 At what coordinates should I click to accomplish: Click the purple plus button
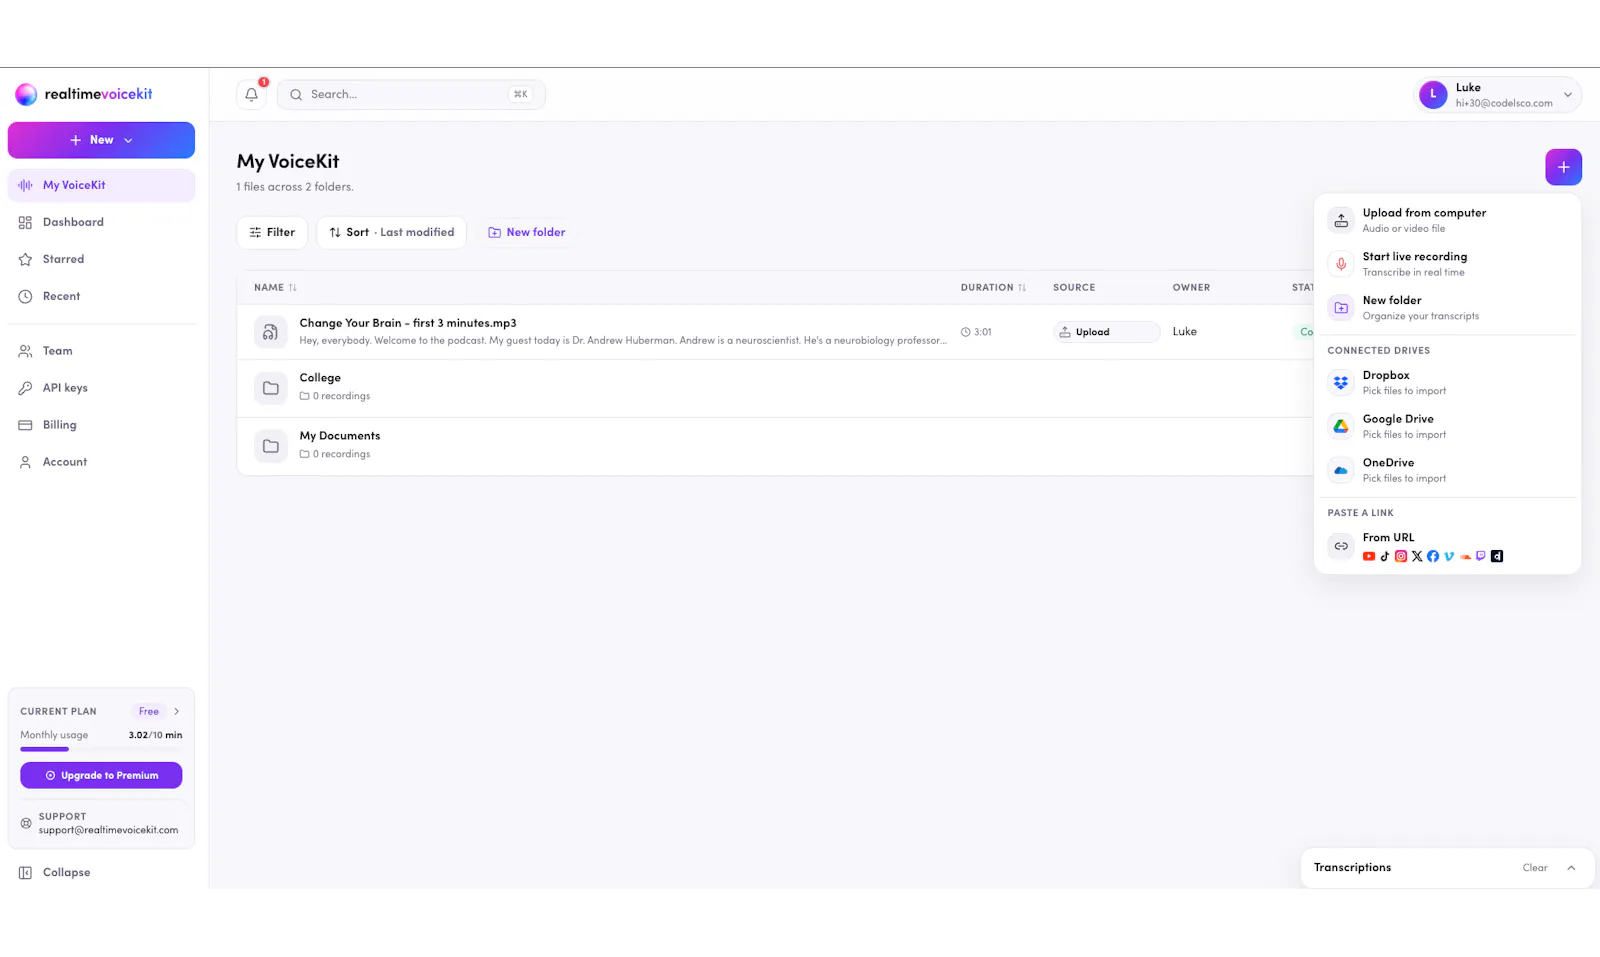1563,167
